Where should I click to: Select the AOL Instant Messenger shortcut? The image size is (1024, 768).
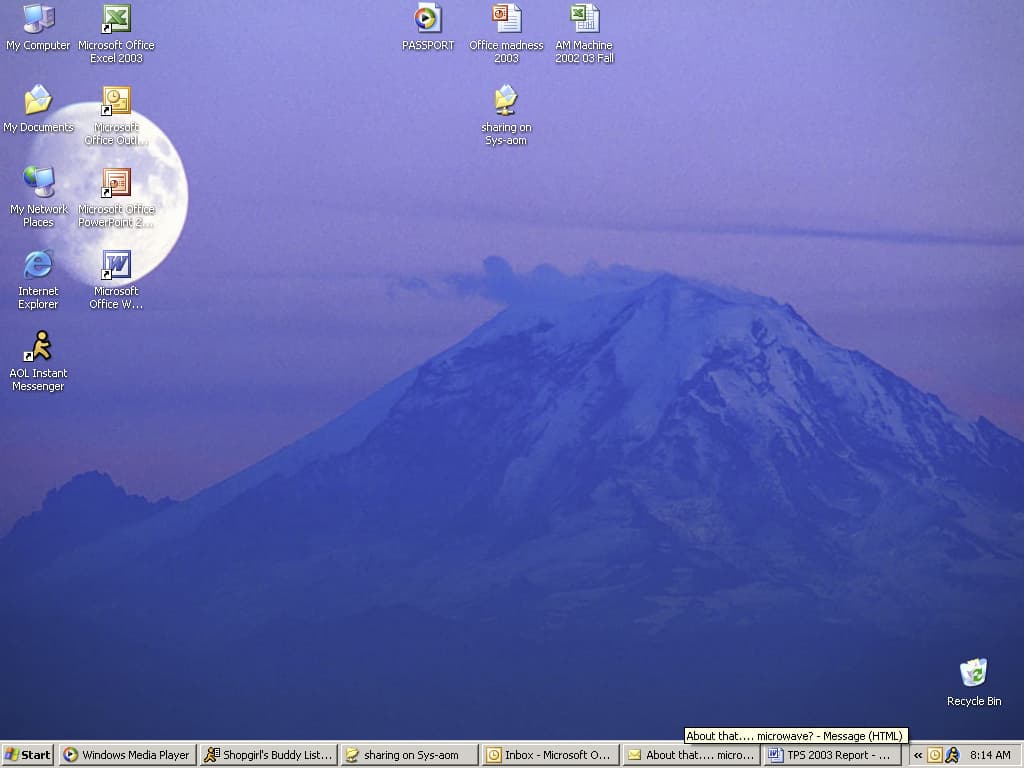(x=38, y=348)
